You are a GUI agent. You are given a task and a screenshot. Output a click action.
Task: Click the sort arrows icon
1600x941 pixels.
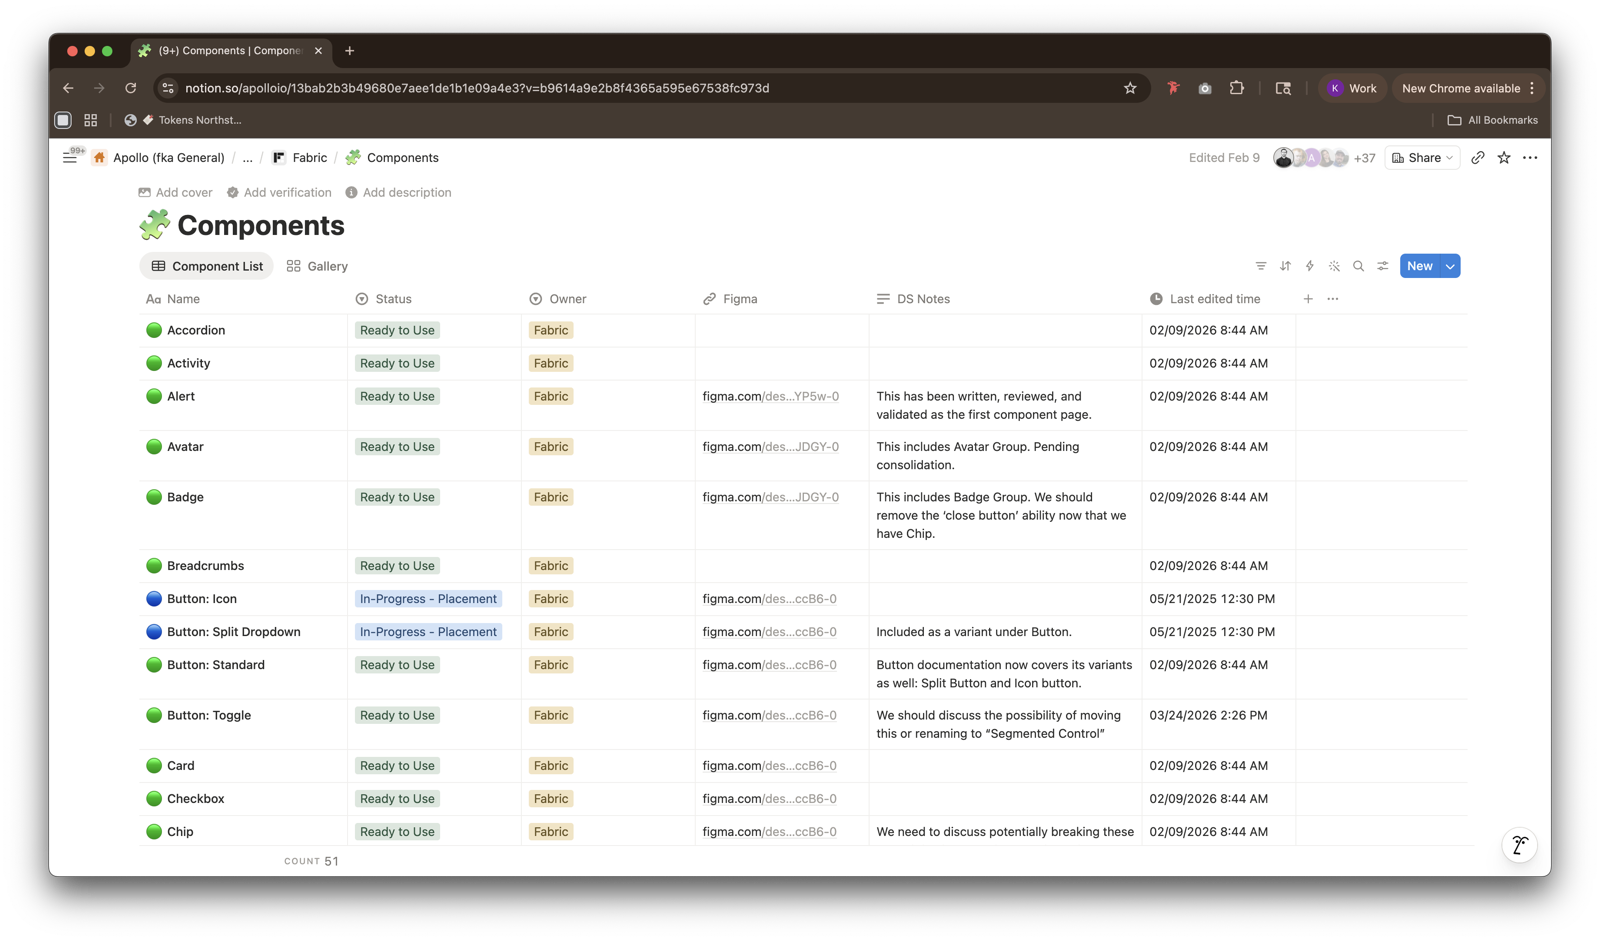(1285, 266)
